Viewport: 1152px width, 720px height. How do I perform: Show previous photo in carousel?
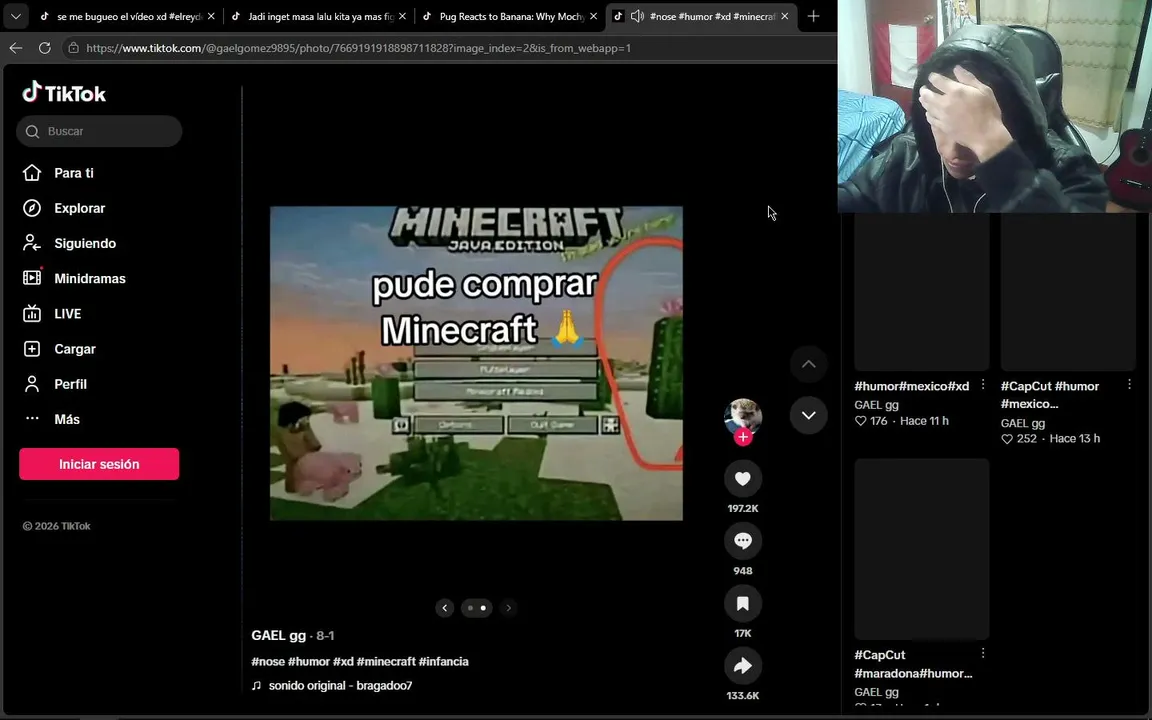444,608
